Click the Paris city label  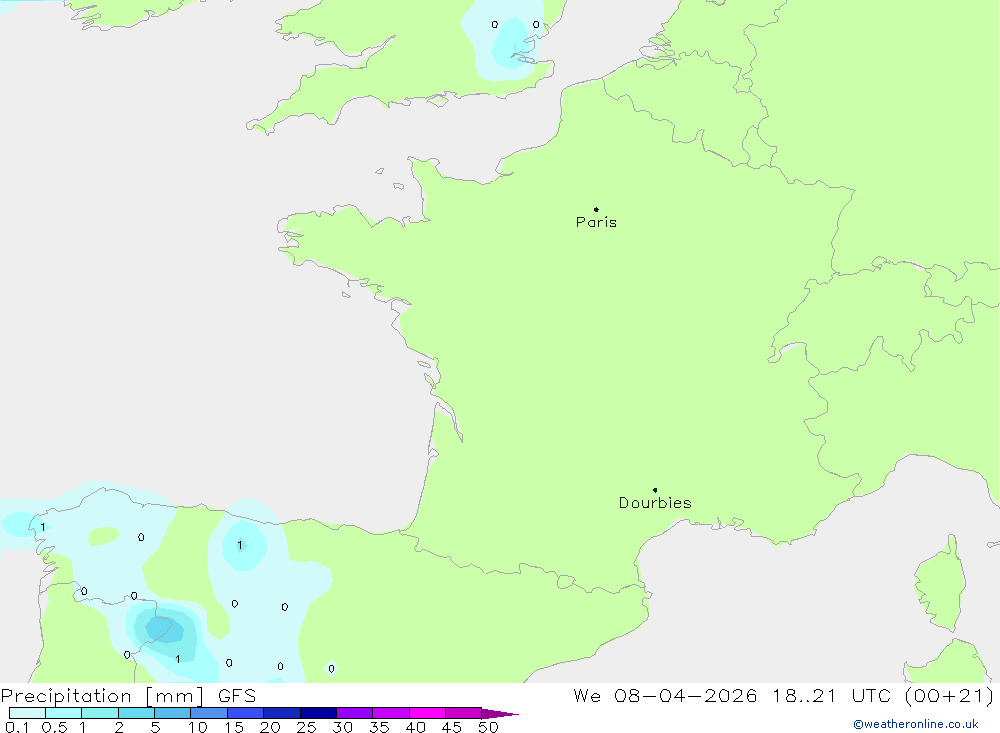coord(596,222)
